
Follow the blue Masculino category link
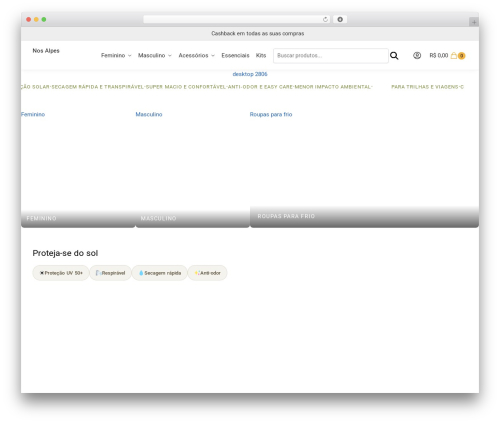tap(149, 114)
